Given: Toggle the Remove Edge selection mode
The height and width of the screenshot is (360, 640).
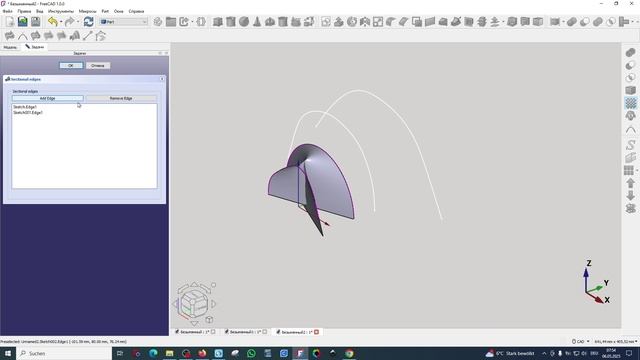Looking at the screenshot, I should (121, 98).
